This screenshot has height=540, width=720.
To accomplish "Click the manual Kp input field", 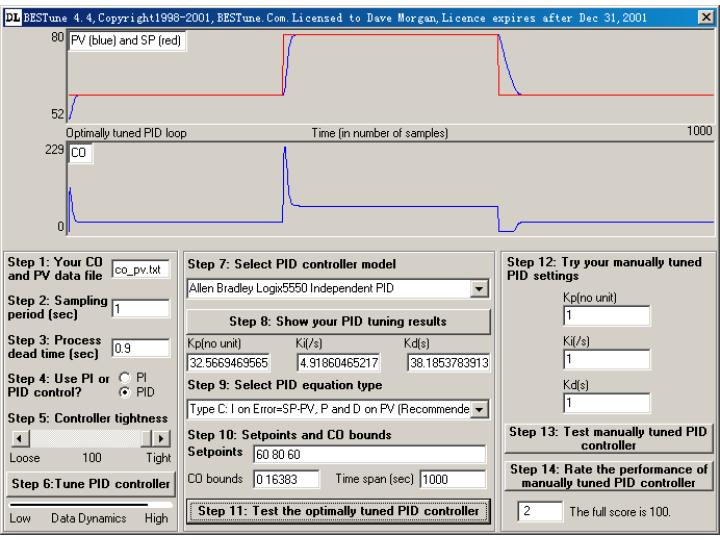I will click(x=607, y=316).
